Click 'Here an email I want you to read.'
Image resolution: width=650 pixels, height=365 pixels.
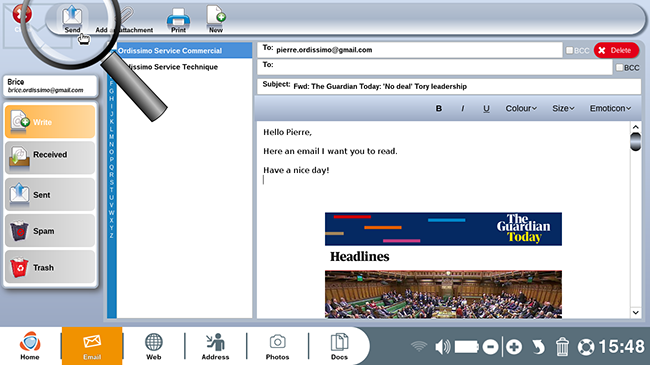click(330, 151)
